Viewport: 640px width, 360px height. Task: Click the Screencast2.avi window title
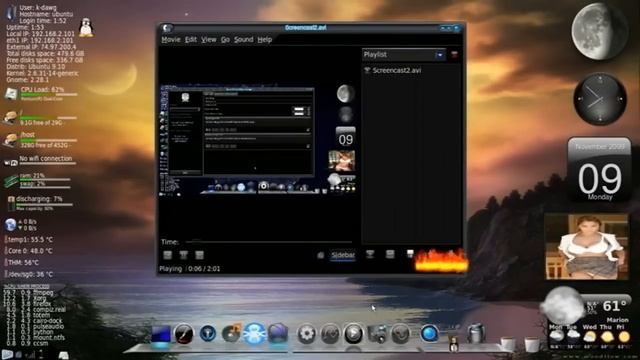point(305,28)
